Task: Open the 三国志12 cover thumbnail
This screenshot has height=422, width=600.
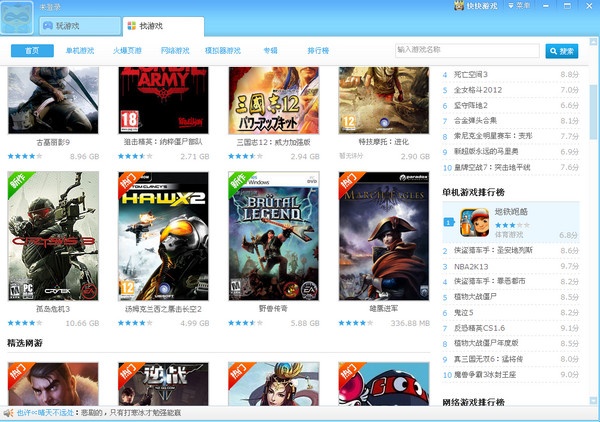Action: [274, 100]
